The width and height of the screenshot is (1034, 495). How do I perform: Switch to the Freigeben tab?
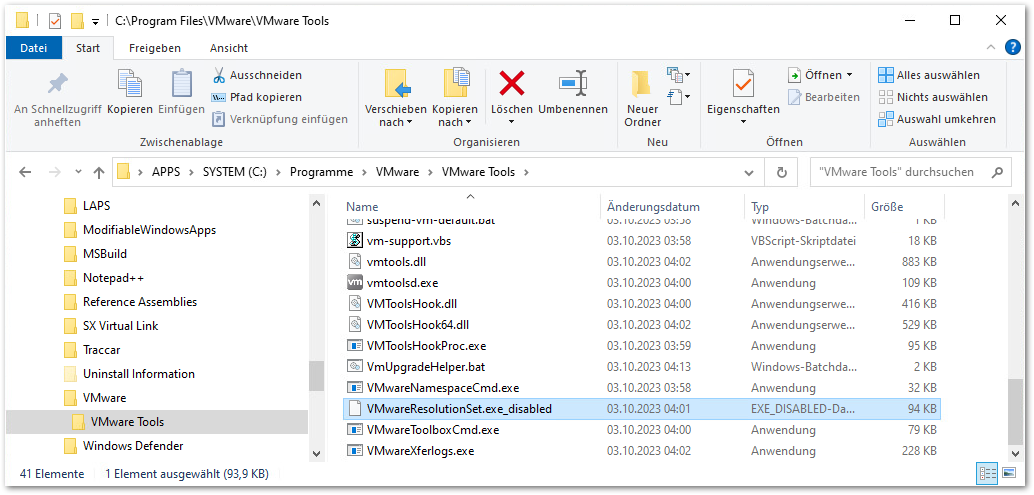coord(155,48)
